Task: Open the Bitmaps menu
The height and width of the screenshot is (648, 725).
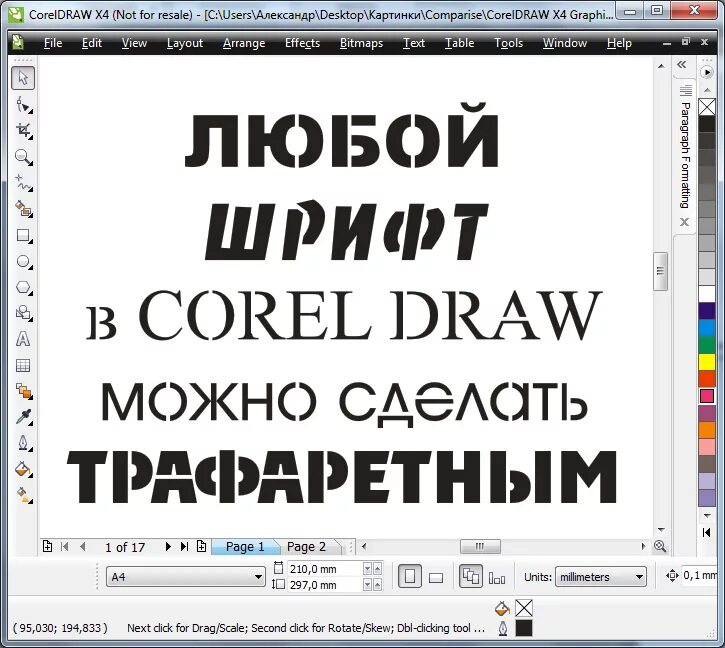Action: (x=362, y=43)
